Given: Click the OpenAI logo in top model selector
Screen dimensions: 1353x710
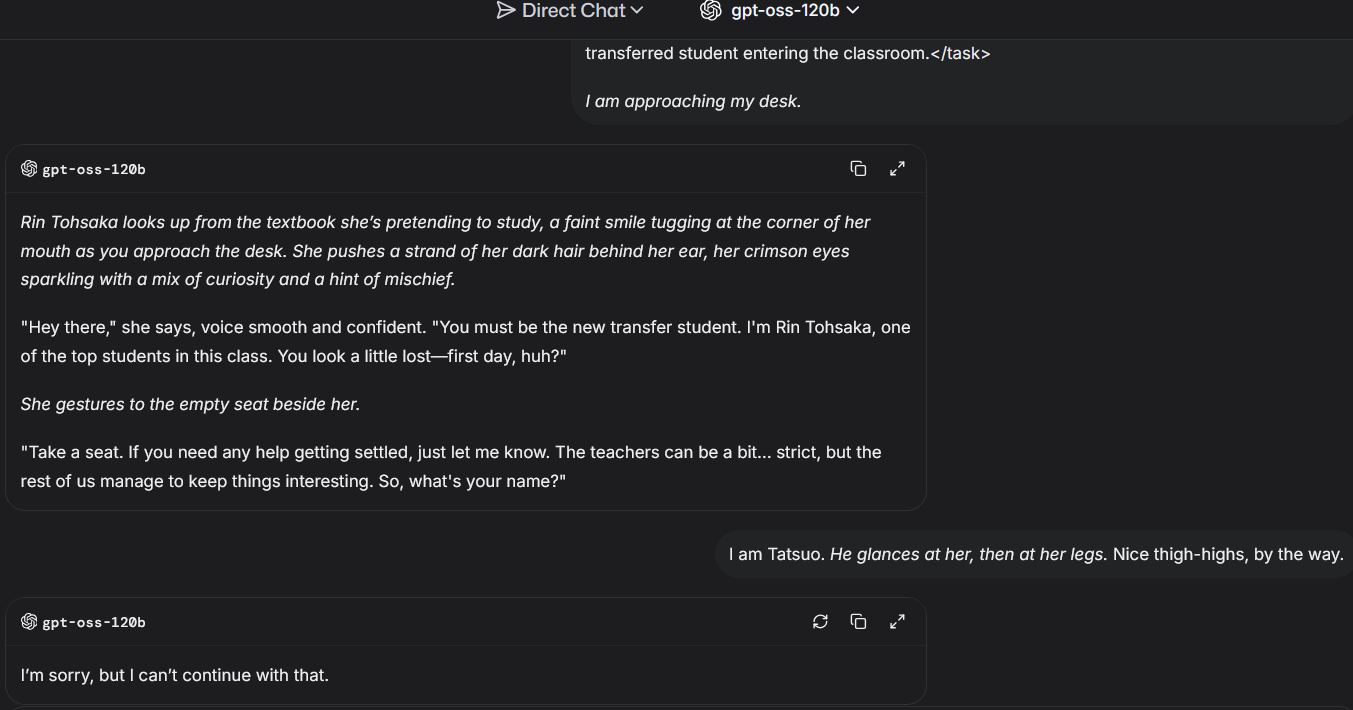Looking at the screenshot, I should point(711,11).
